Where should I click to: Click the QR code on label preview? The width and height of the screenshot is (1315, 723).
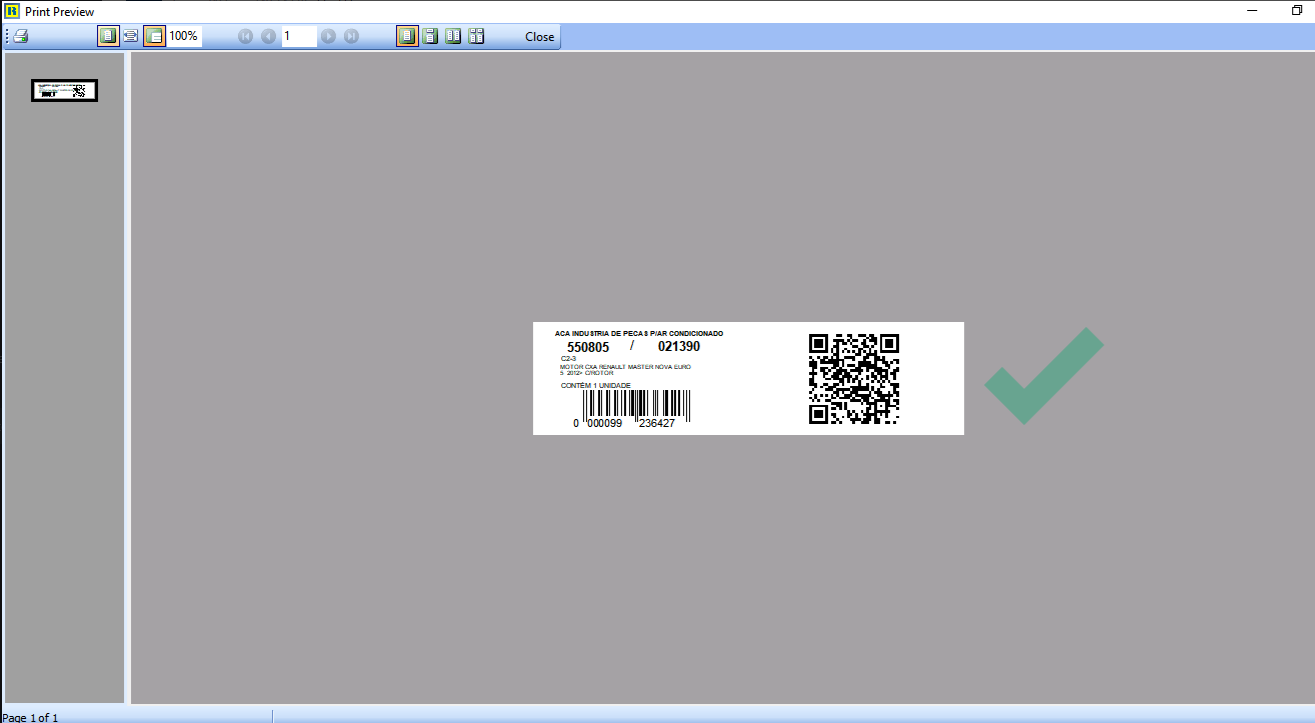pyautogui.click(x=854, y=379)
